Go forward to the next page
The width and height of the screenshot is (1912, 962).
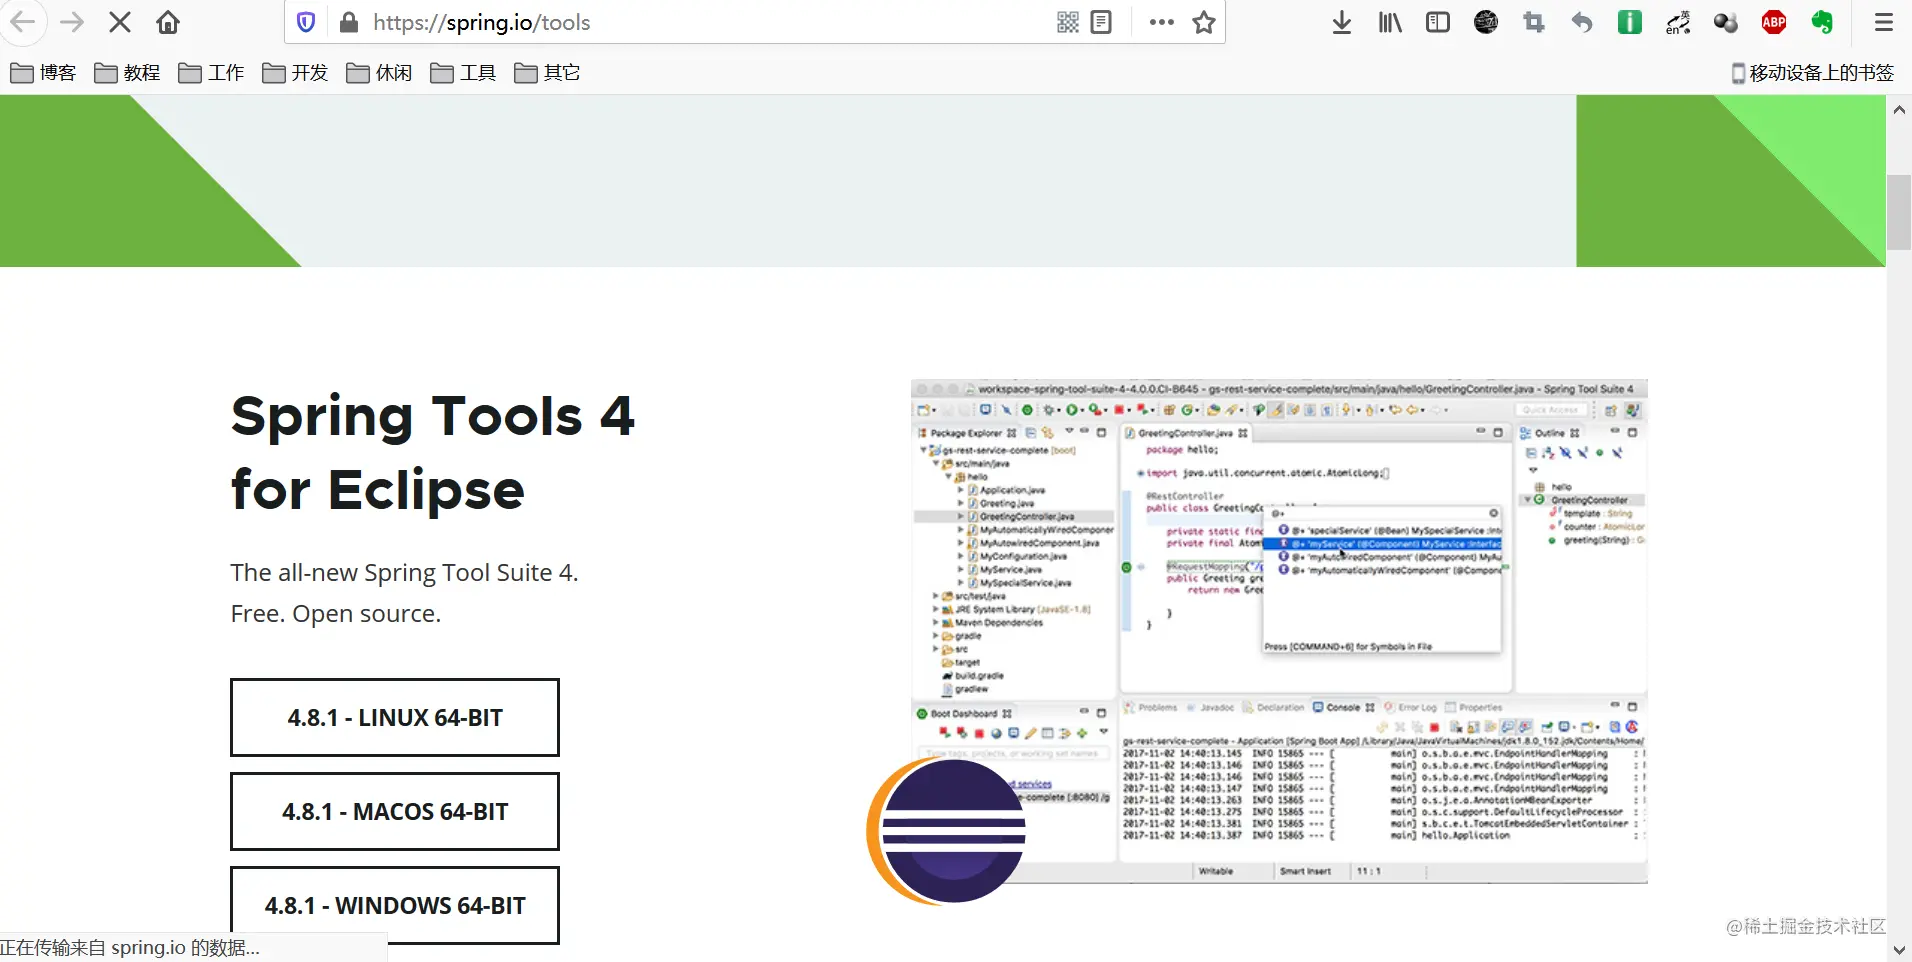pos(72,22)
